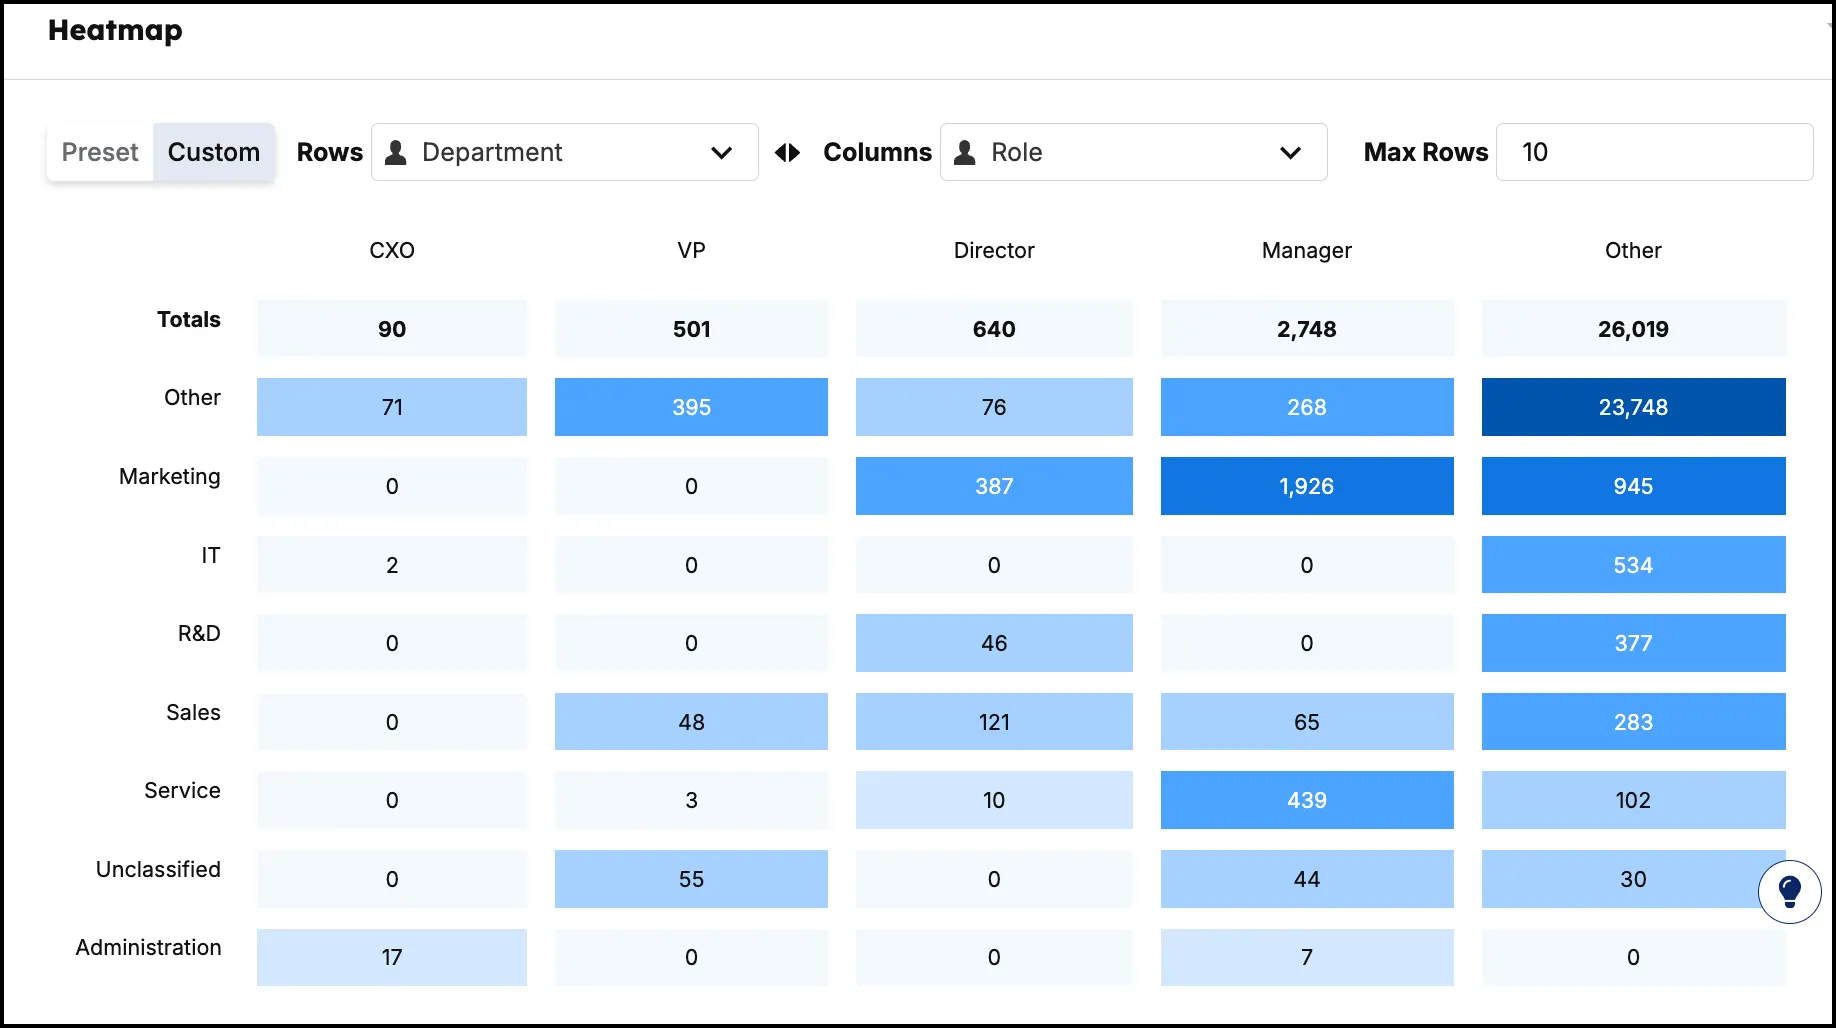Viewport: 1836px width, 1028px height.
Task: Open the Rows Department dropdown
Action: (x=564, y=152)
